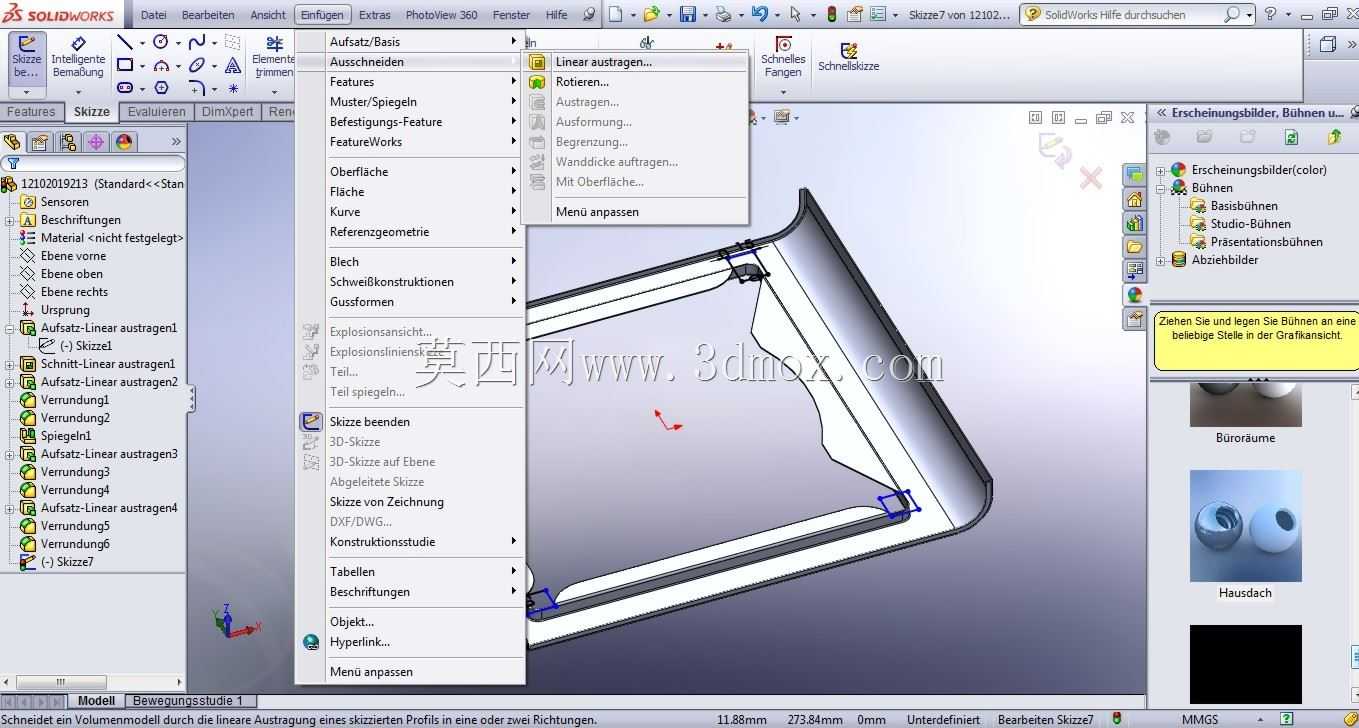Open the Schnelles Fangen dropdown arrow
Screen dimensions: 1359x728
click(x=783, y=91)
